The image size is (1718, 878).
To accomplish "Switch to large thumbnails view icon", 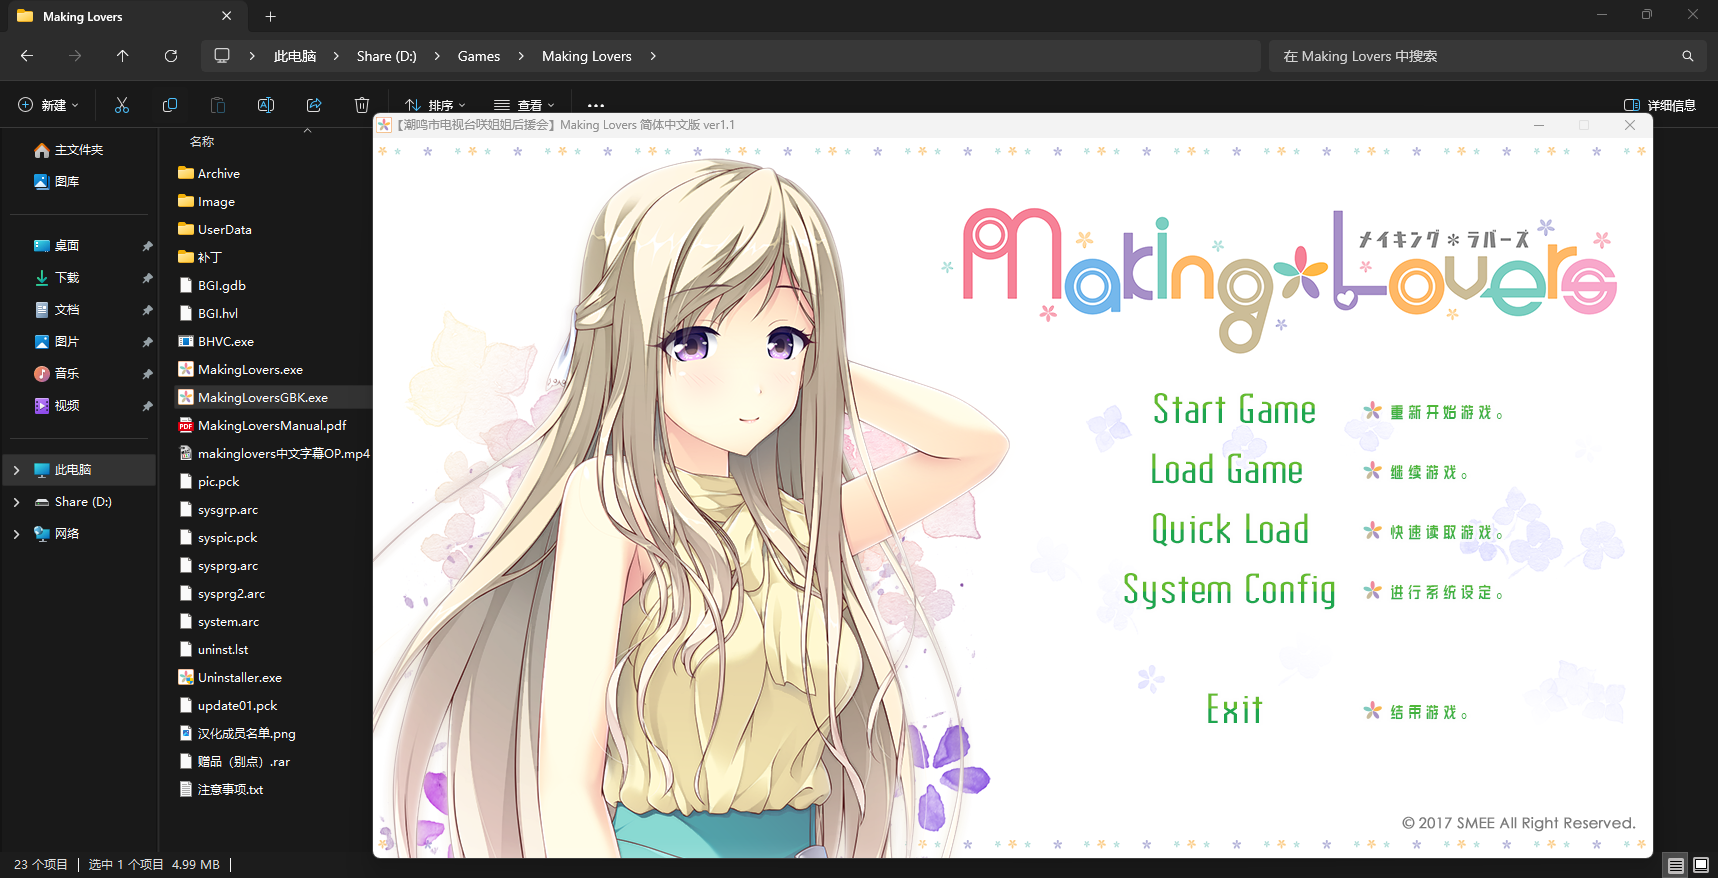I will click(1701, 865).
